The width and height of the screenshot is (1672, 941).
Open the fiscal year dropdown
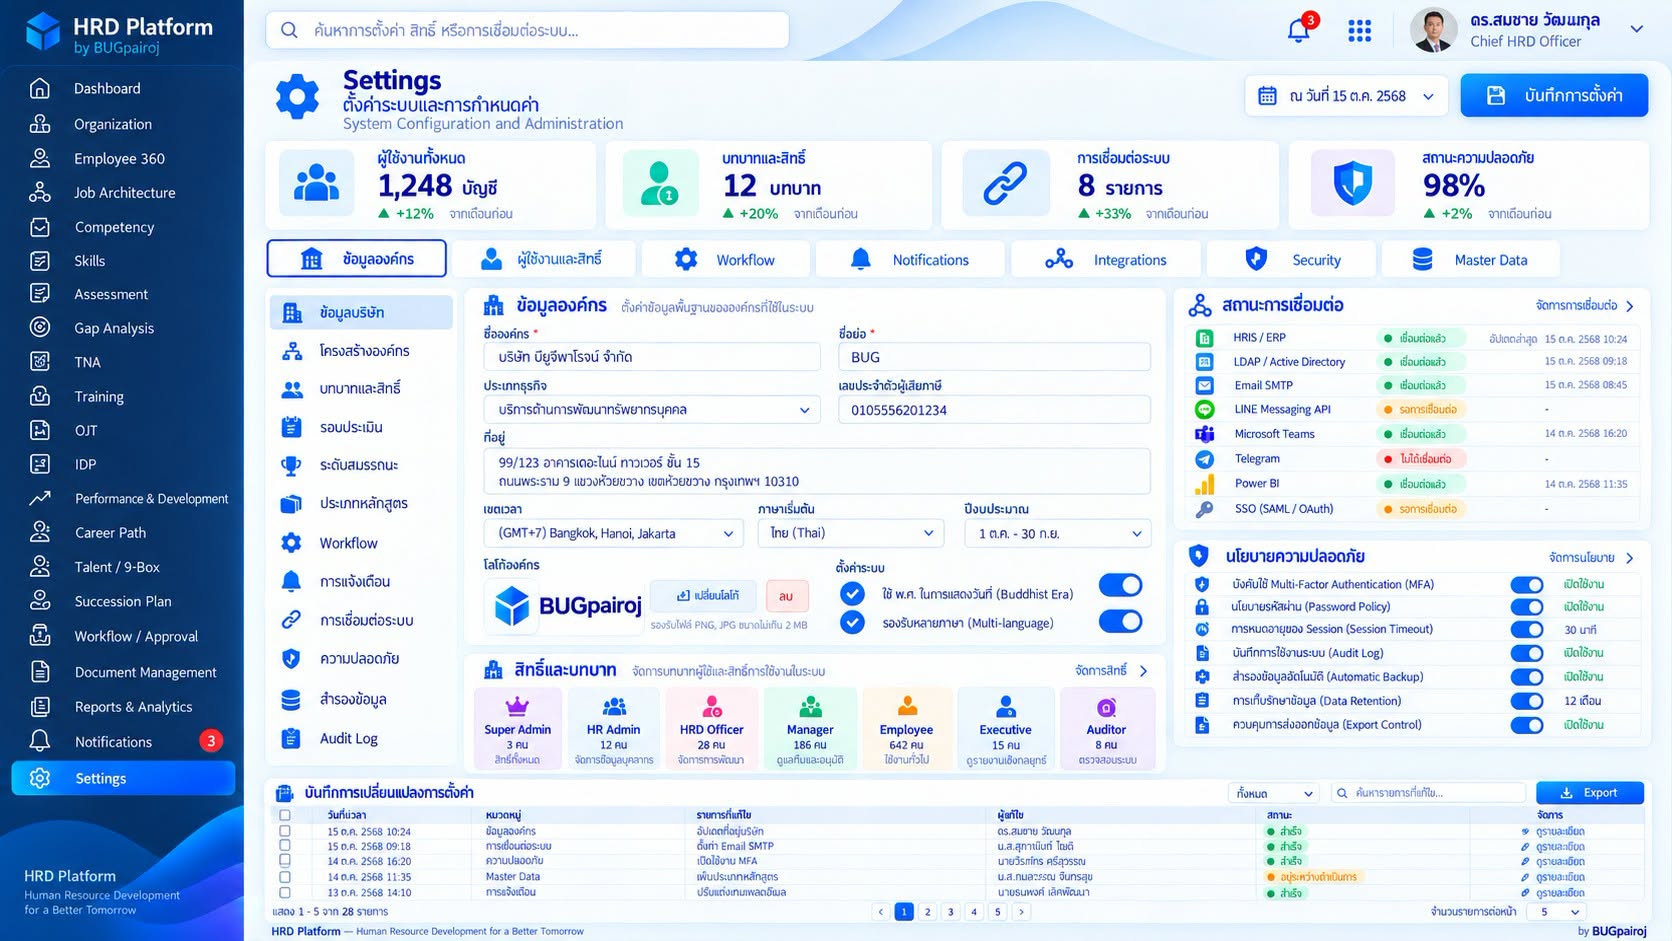pos(1058,533)
